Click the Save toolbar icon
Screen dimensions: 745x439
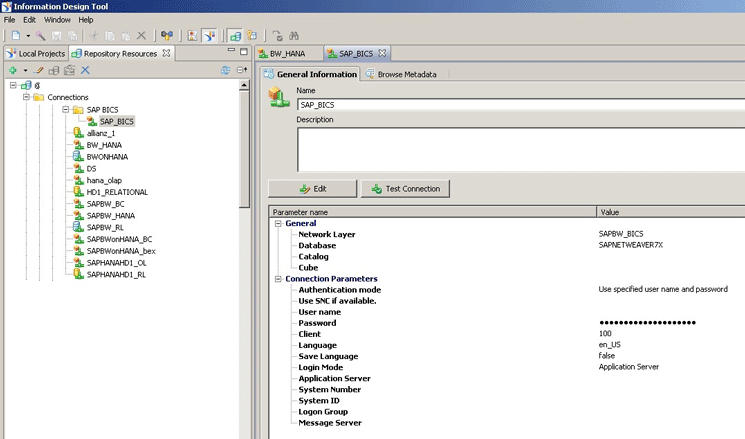(x=57, y=36)
